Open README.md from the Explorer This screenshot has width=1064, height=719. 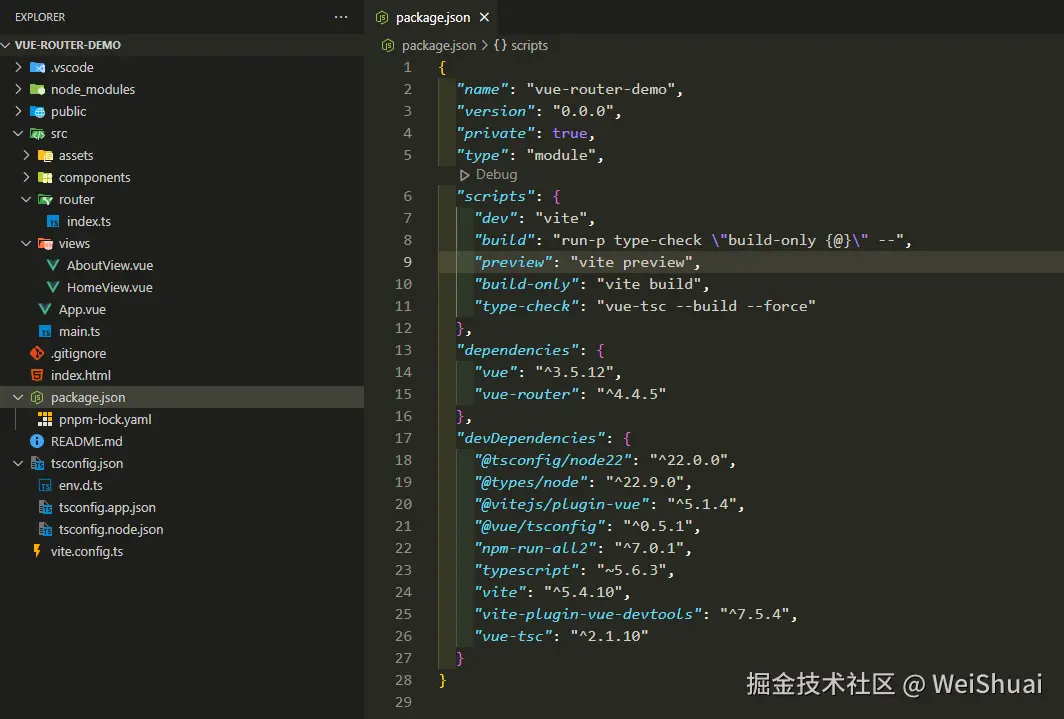pos(87,442)
